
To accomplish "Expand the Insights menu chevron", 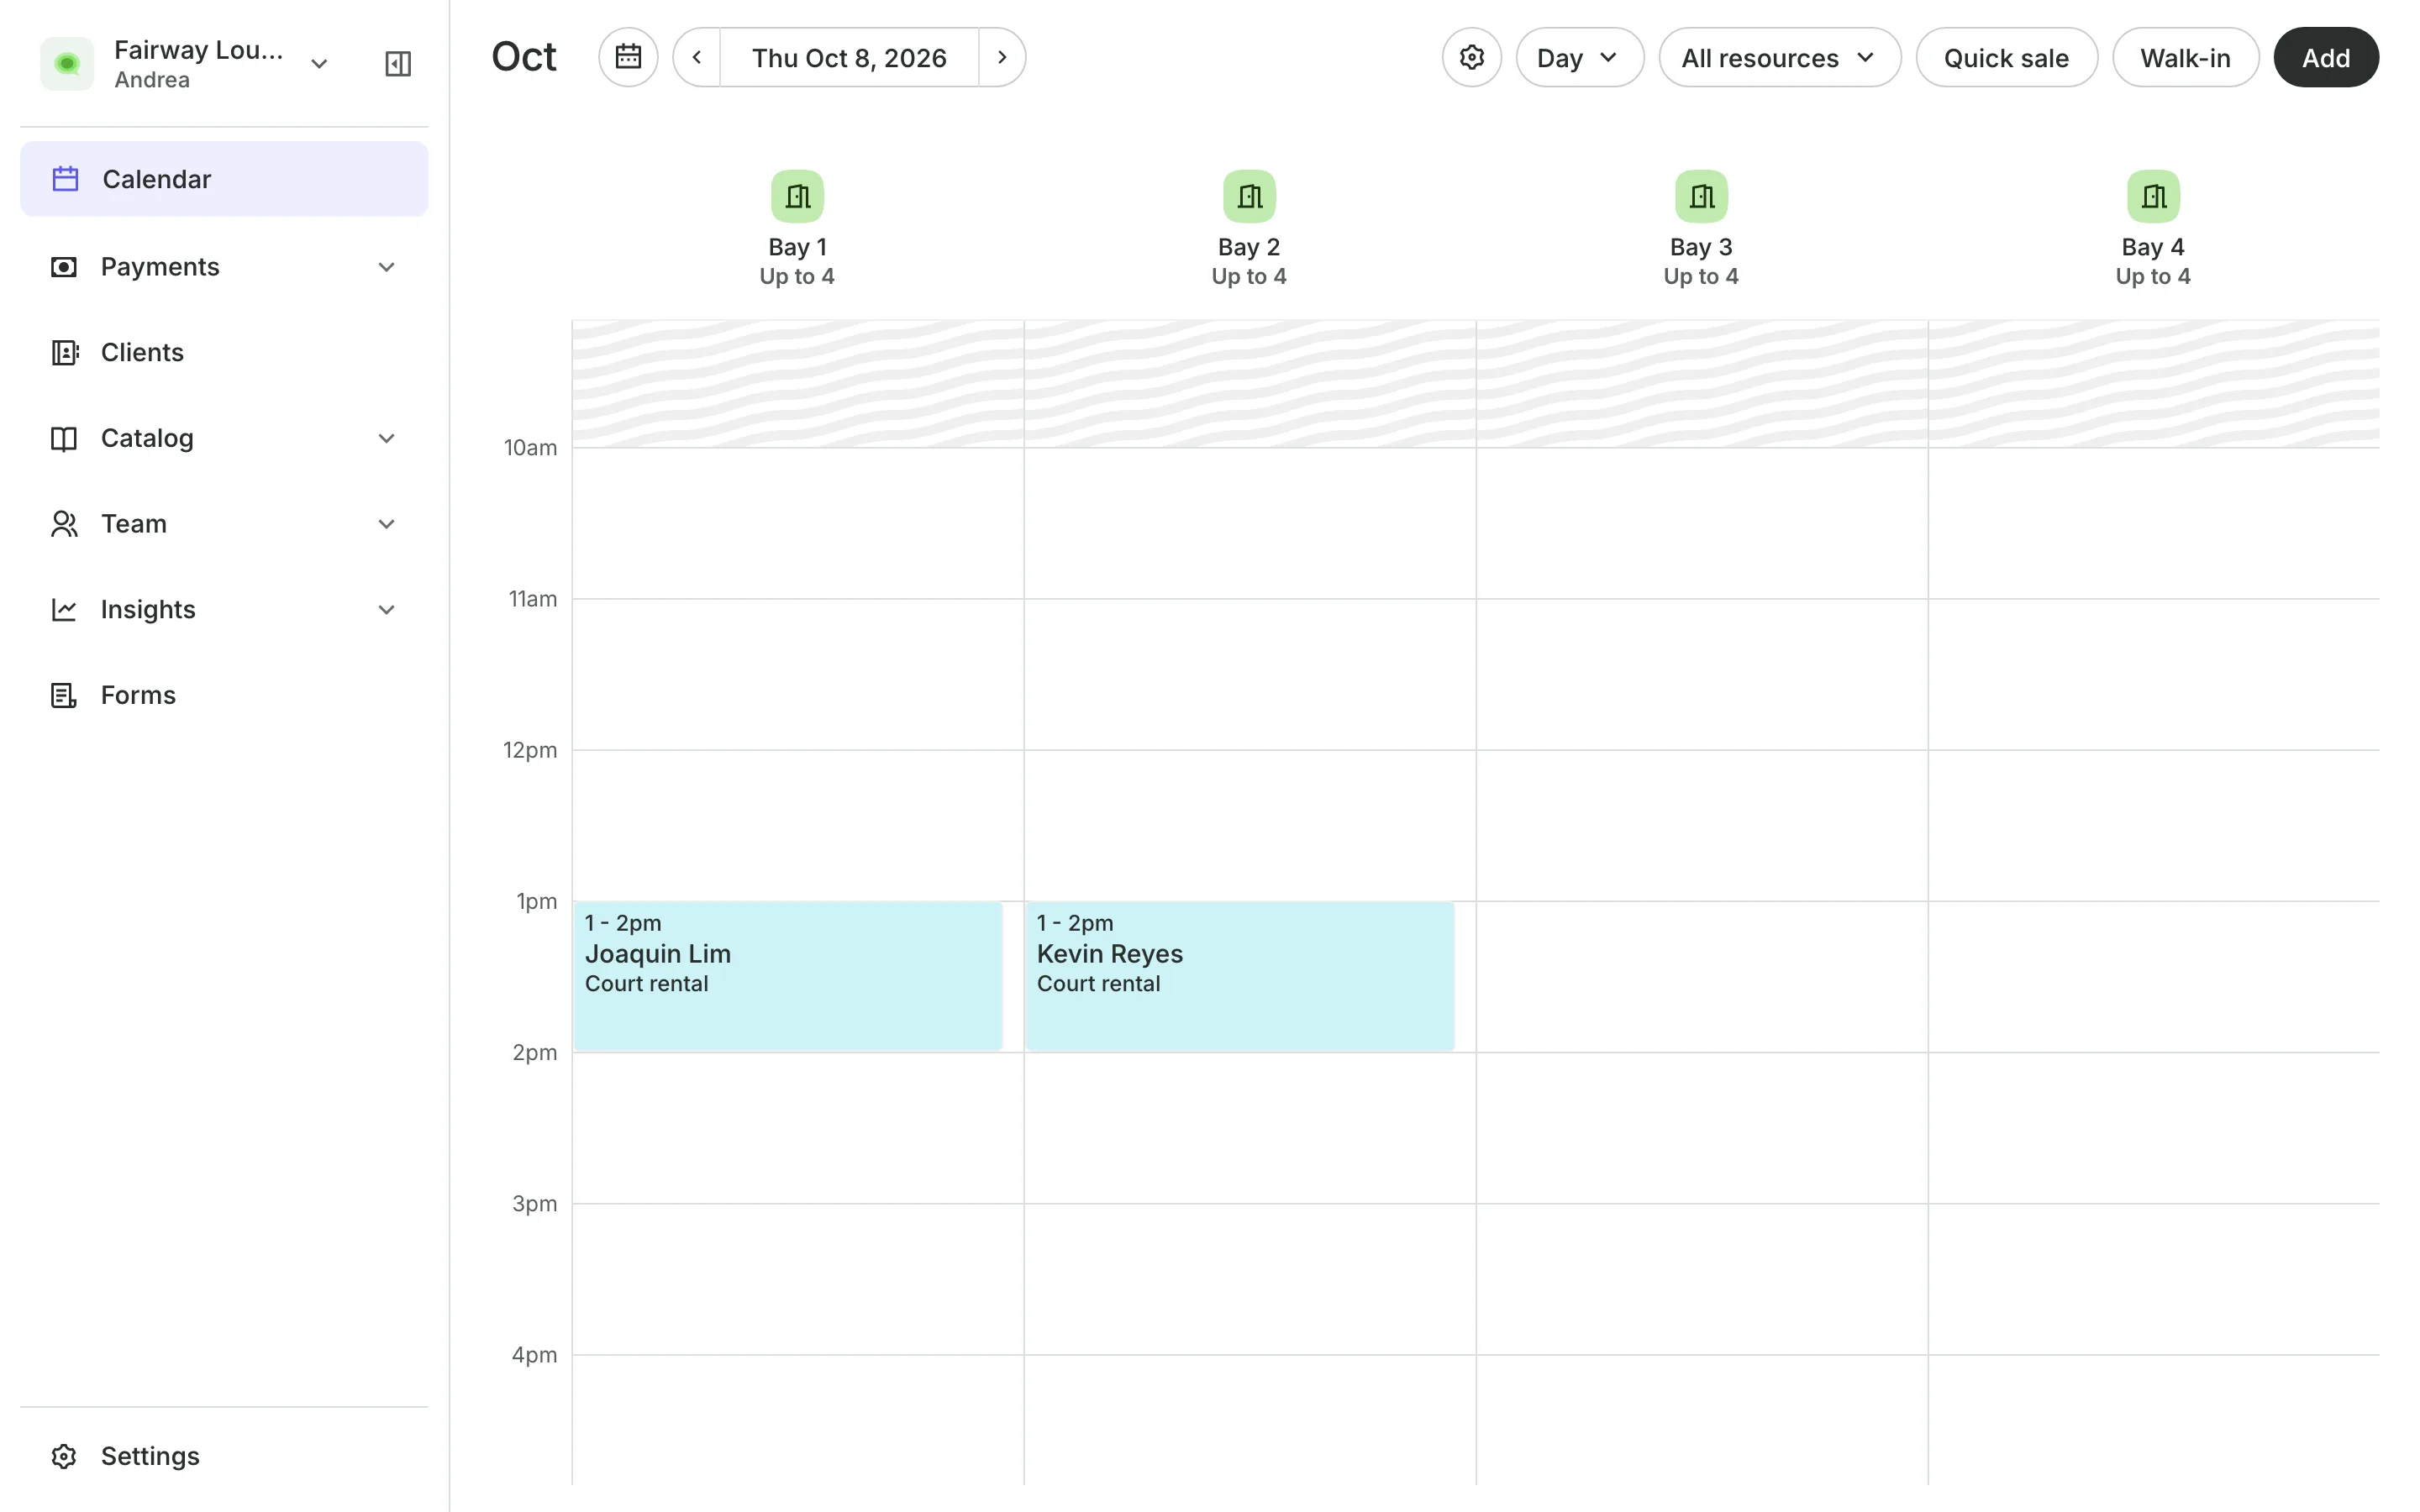I will coord(386,609).
